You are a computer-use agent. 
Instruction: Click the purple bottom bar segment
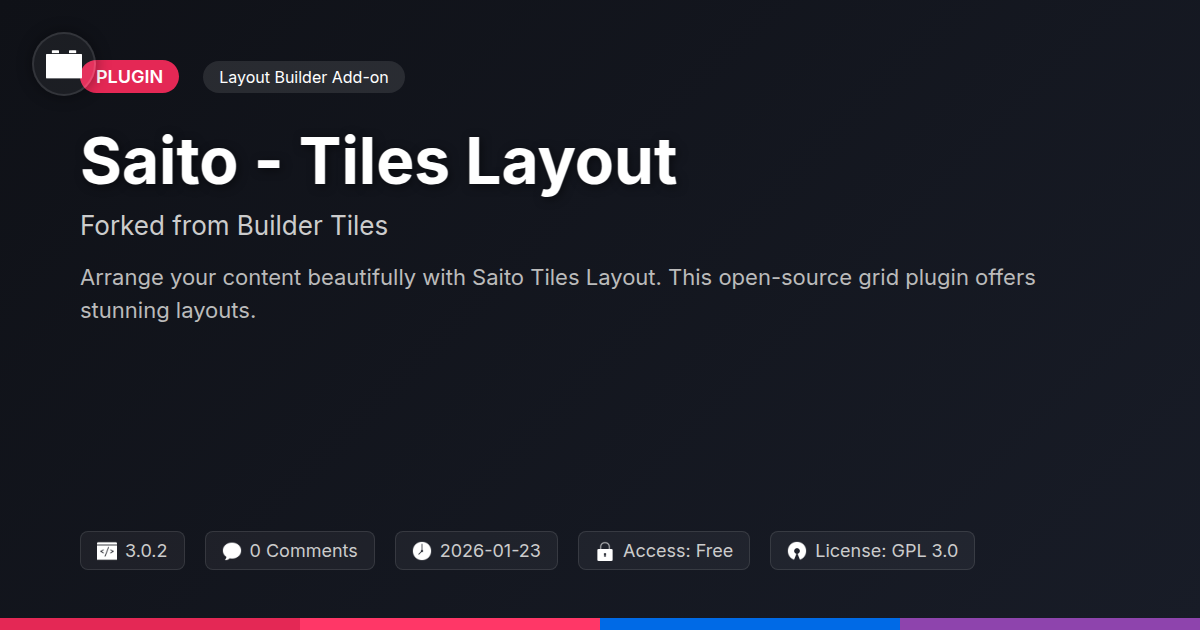pos(1050,623)
